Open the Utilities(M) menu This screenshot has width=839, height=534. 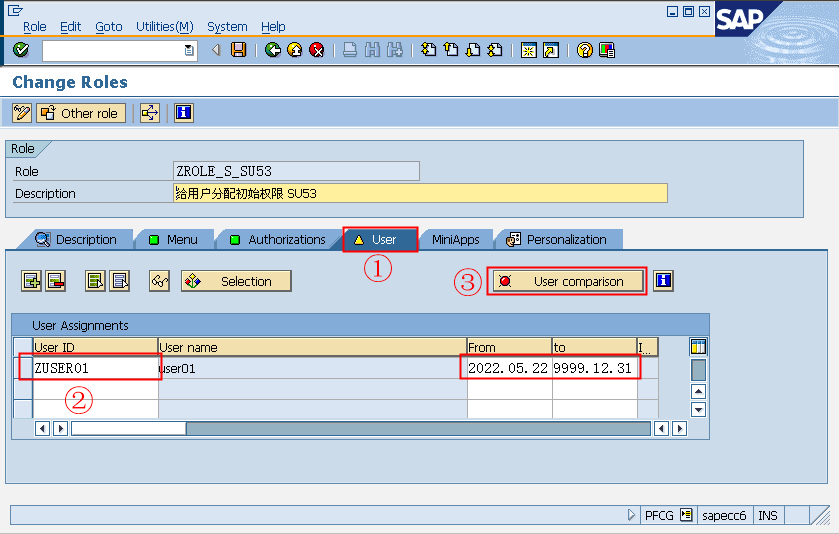tap(164, 27)
